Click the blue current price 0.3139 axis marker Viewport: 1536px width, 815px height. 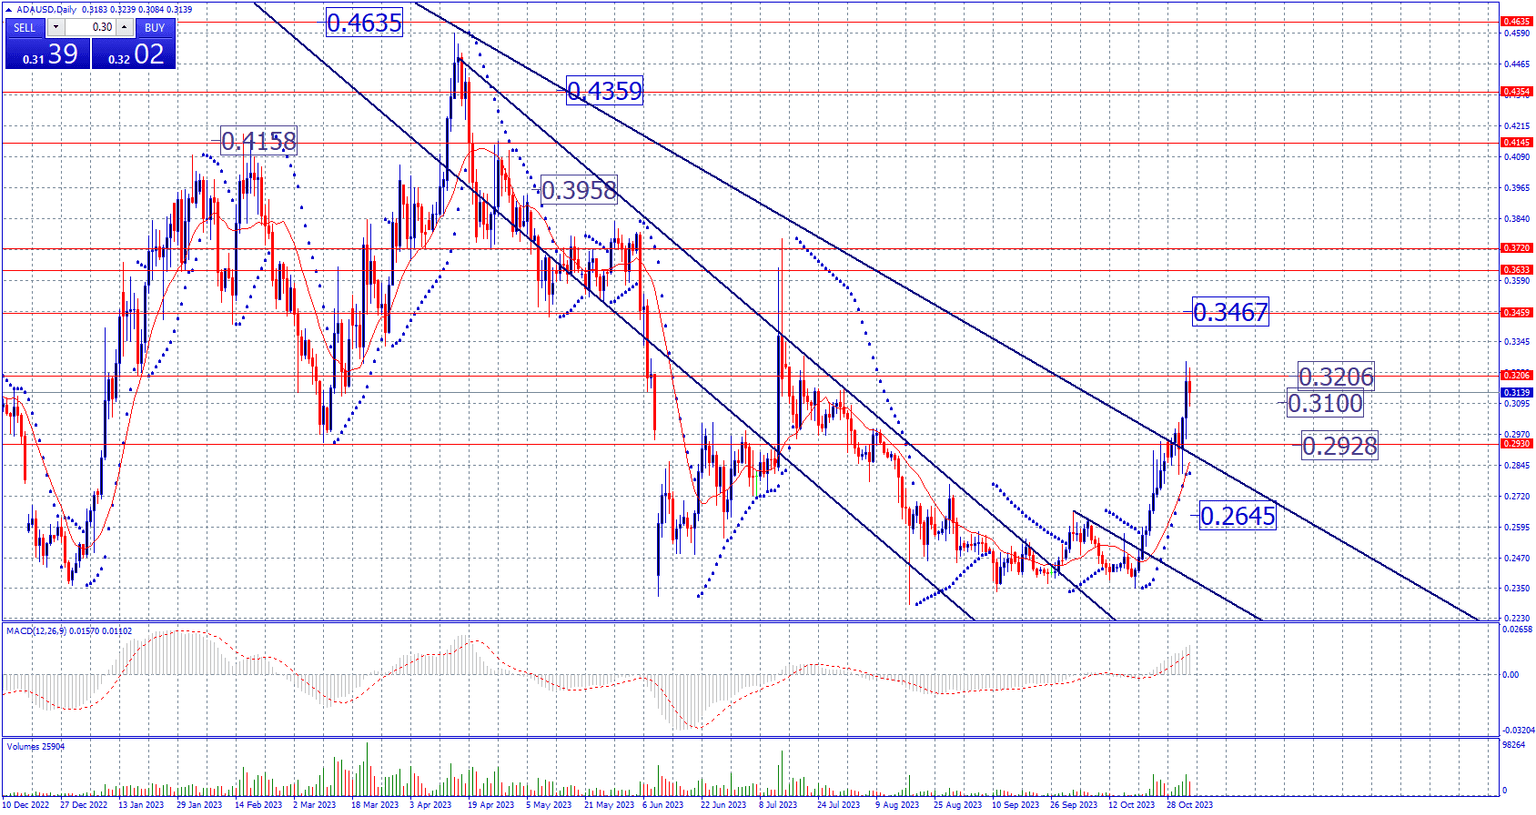tap(1516, 393)
